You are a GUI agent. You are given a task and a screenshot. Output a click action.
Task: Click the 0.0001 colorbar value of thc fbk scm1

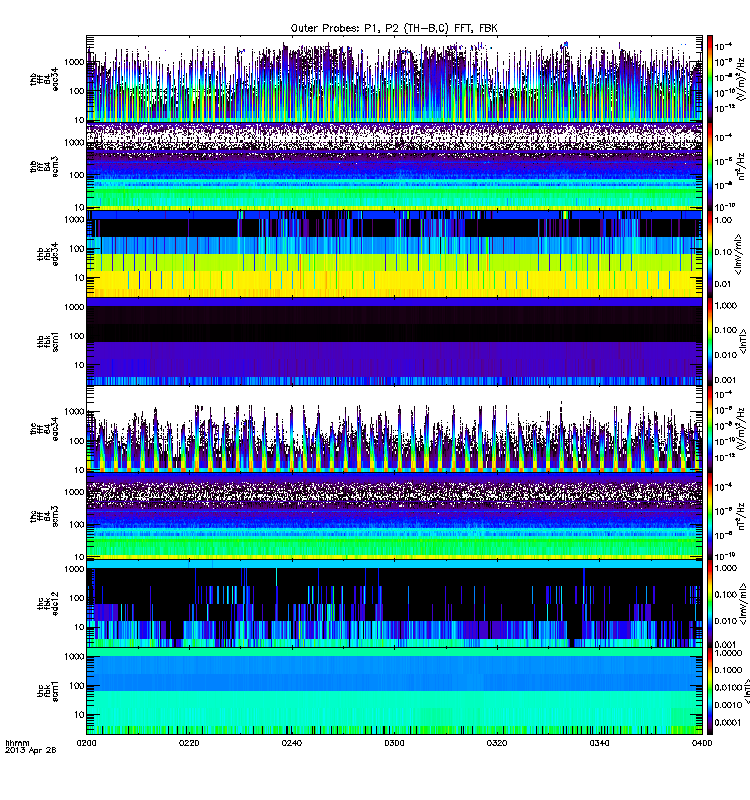pyautogui.click(x=729, y=722)
